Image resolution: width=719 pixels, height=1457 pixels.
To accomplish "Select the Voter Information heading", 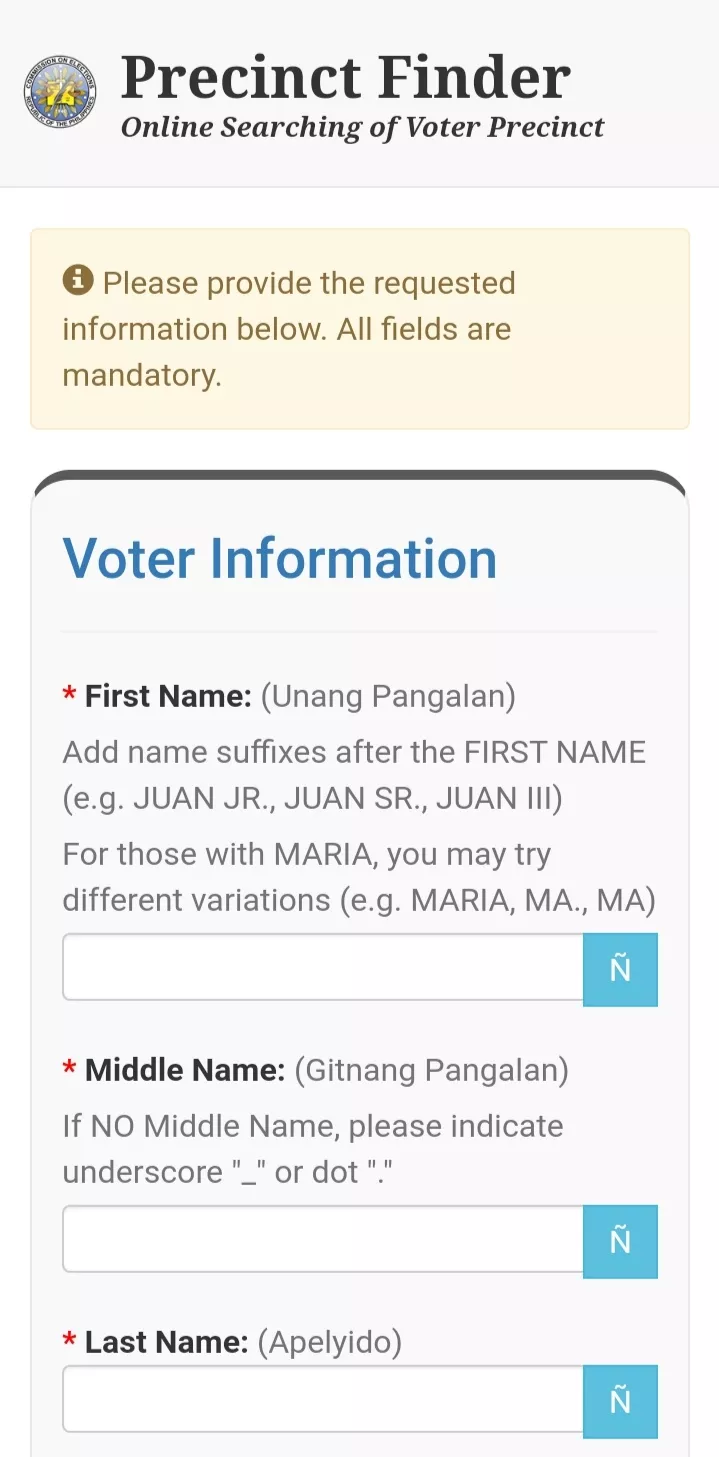I will (x=280, y=558).
